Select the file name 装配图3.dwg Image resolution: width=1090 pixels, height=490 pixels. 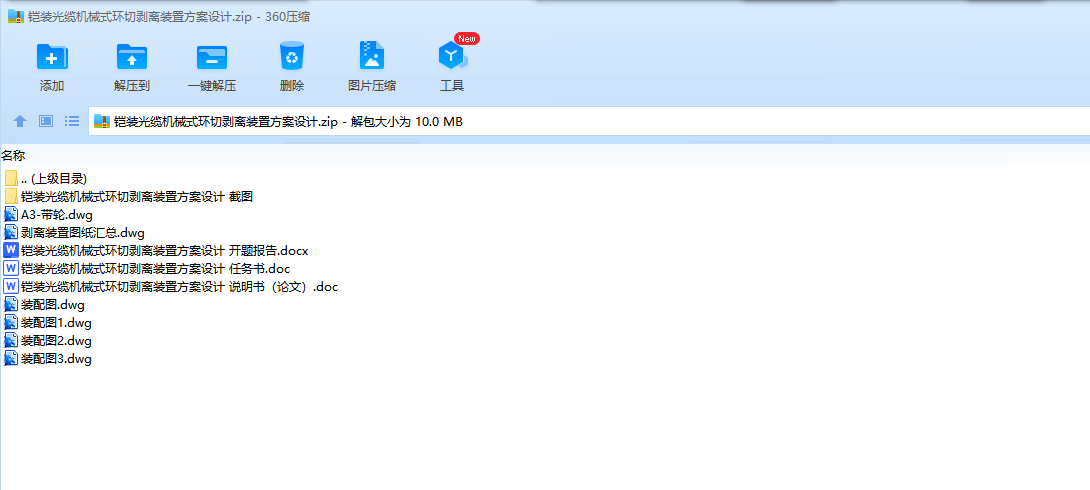click(56, 359)
